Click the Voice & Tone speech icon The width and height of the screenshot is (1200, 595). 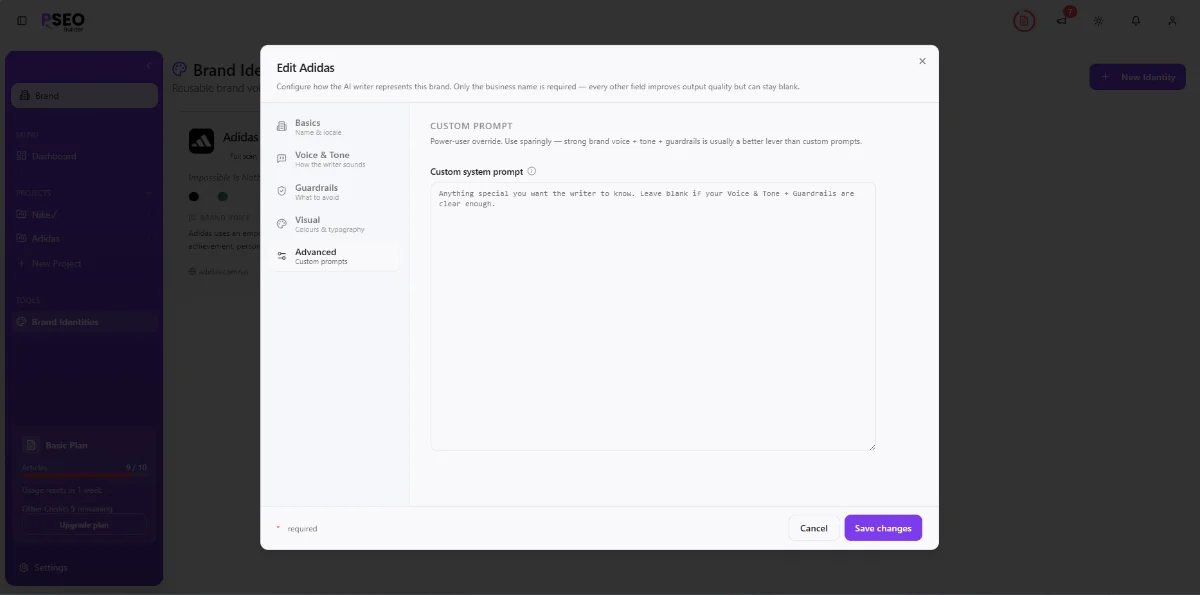(282, 158)
